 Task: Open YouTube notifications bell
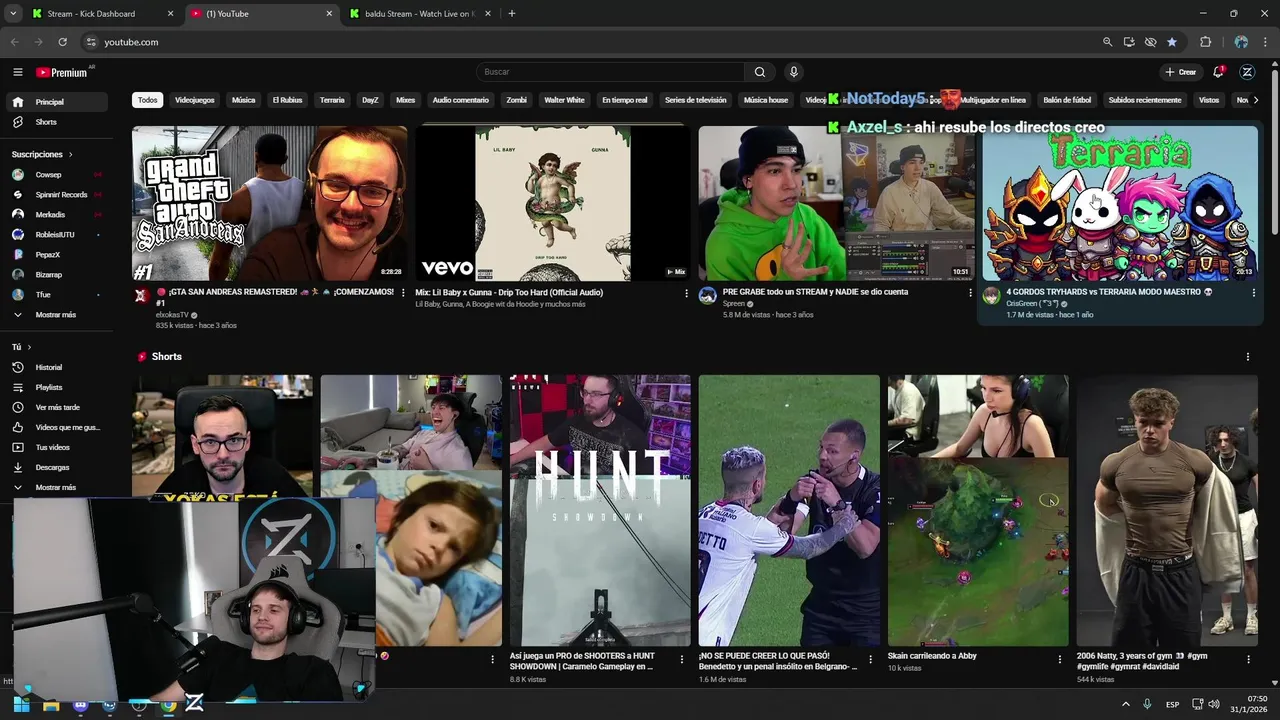1218,72
